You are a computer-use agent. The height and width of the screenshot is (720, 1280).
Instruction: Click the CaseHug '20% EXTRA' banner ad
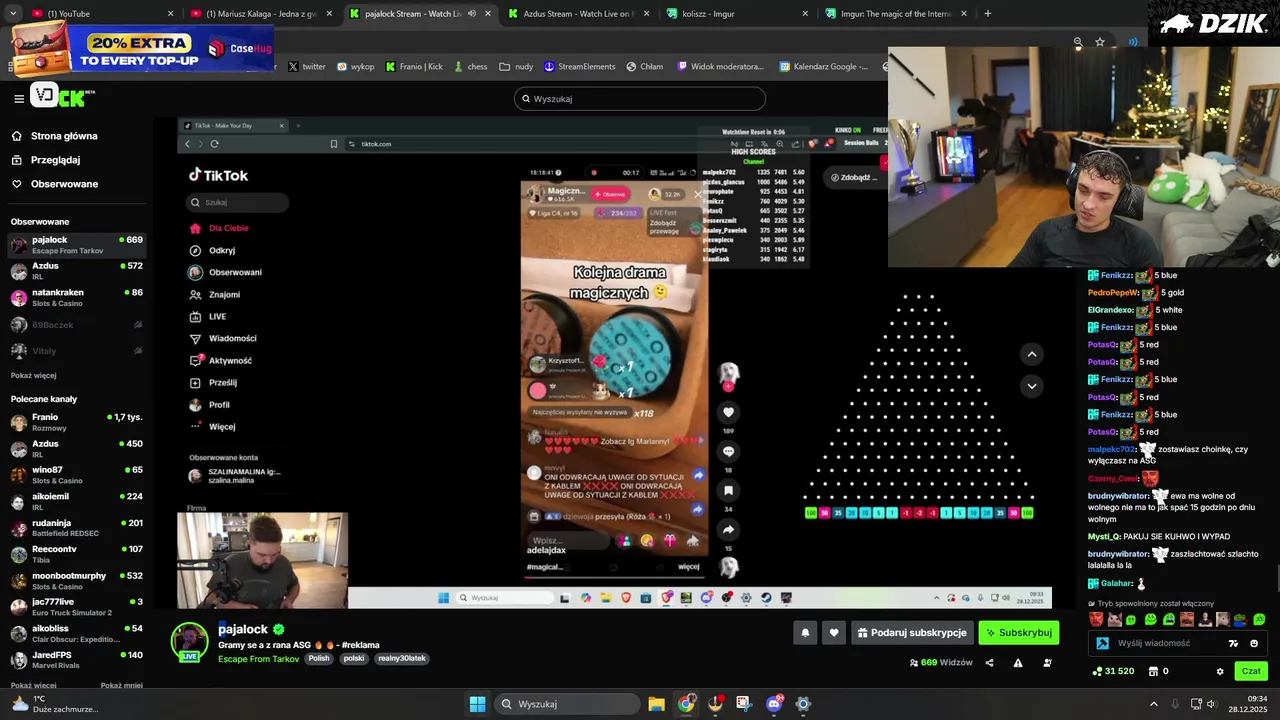[x=140, y=47]
